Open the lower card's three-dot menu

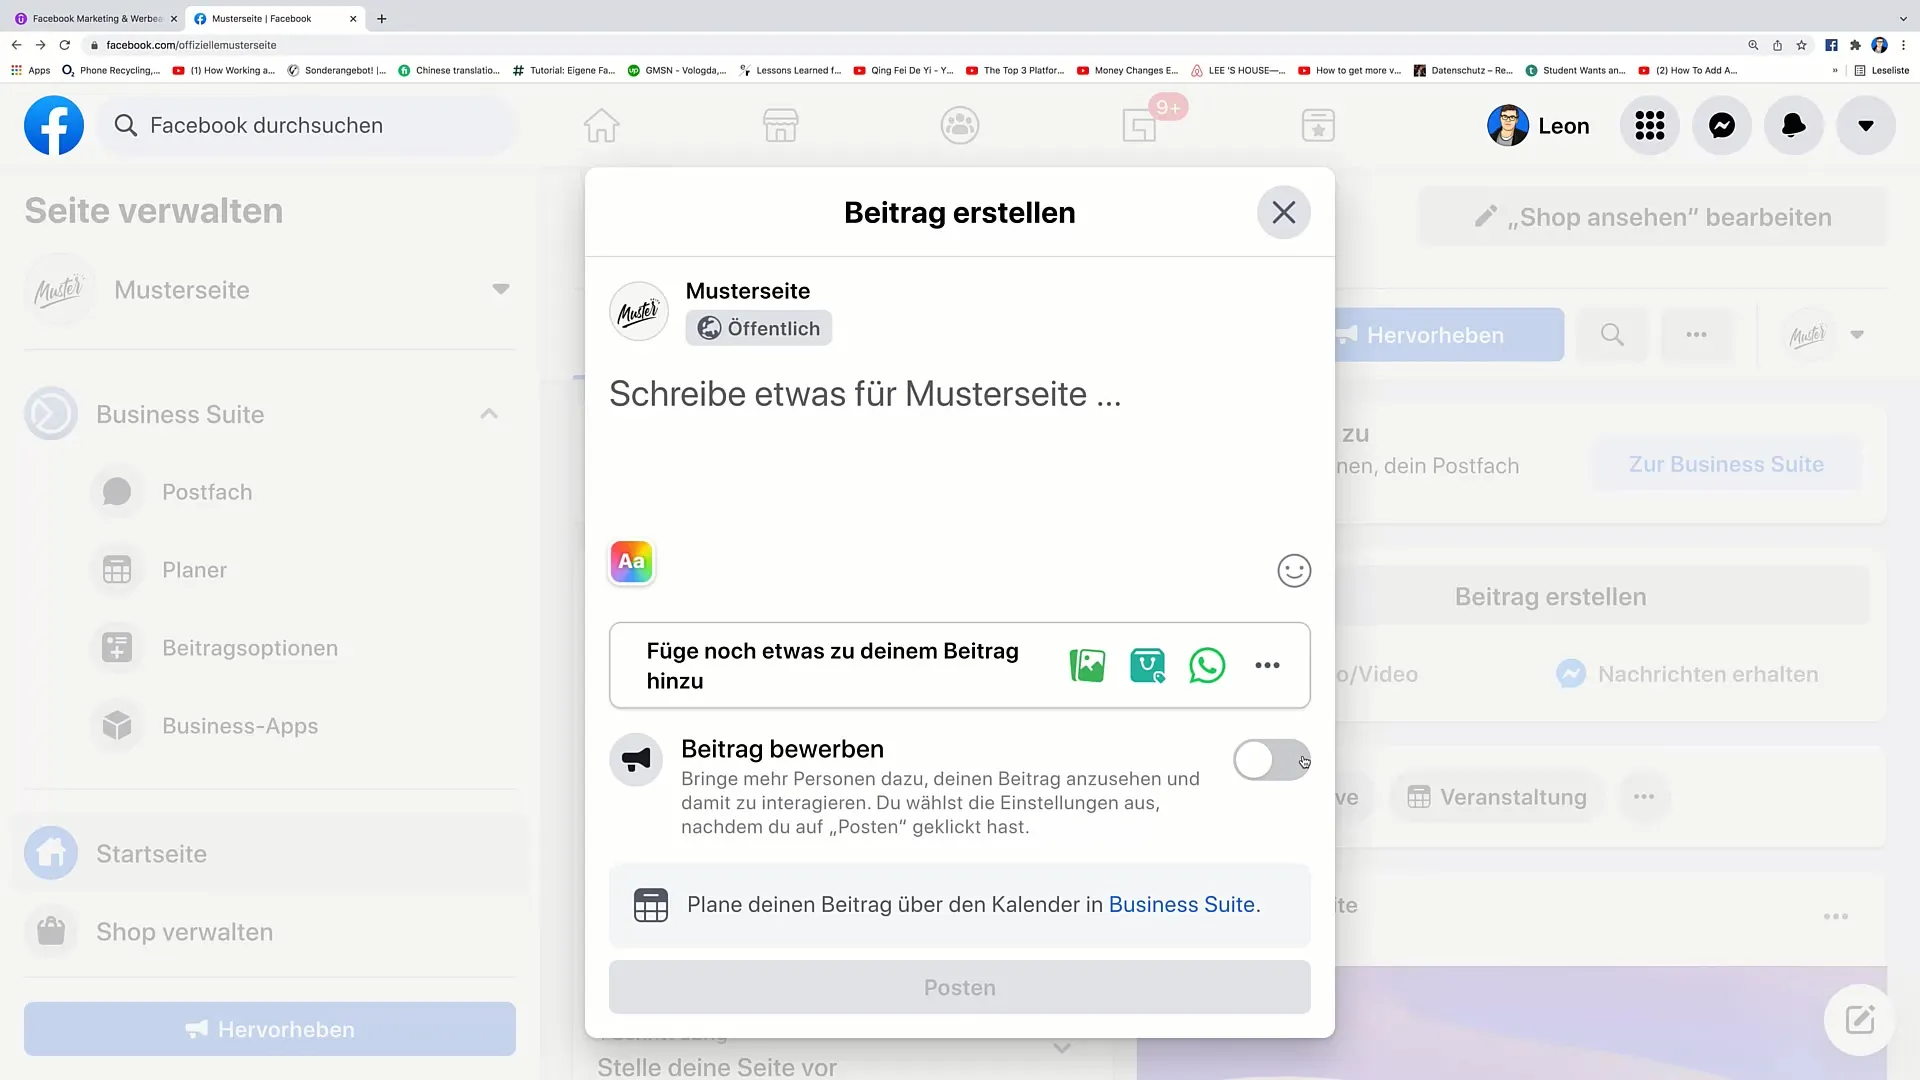[1835, 916]
